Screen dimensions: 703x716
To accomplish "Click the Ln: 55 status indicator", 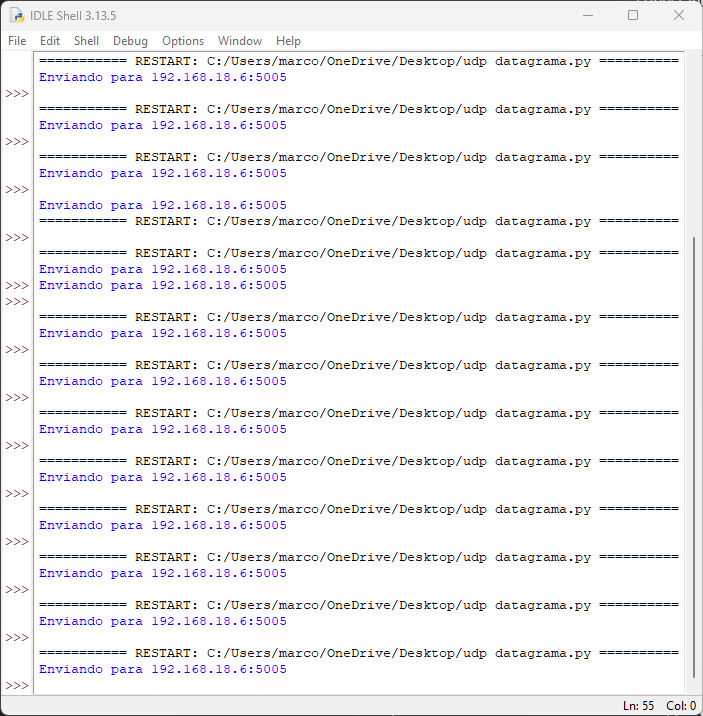I will (638, 706).
